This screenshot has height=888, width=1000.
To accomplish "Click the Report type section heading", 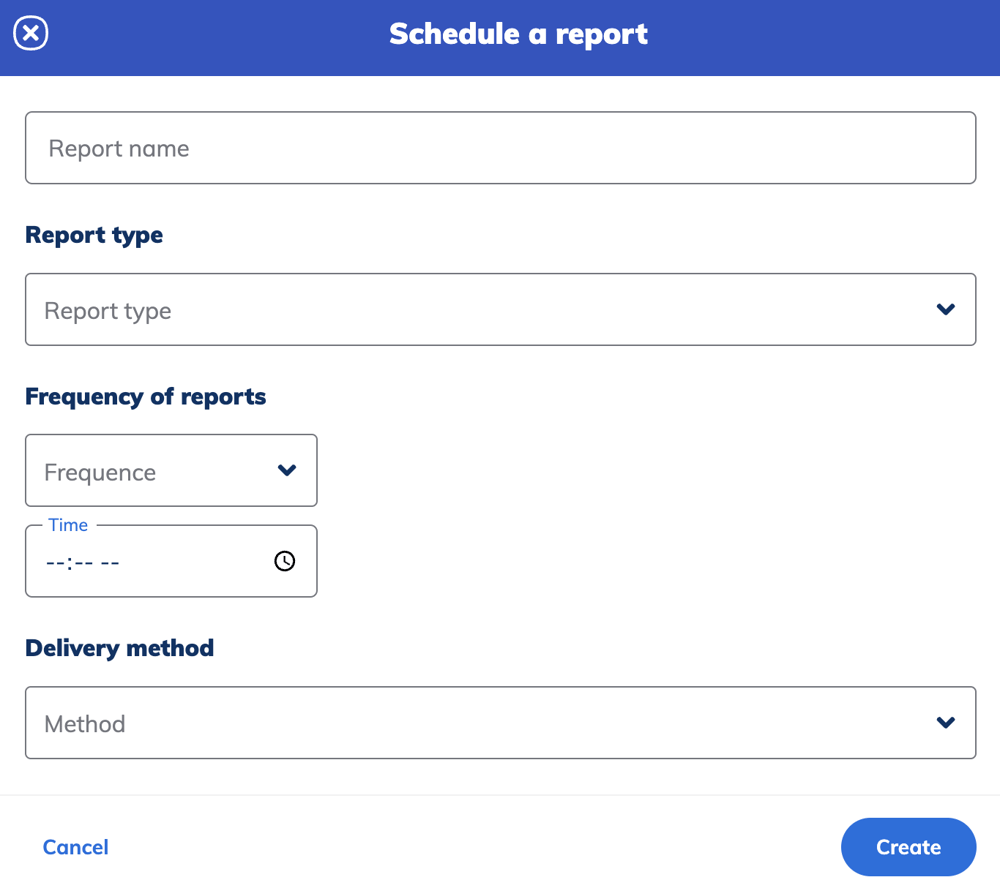I will 93,234.
